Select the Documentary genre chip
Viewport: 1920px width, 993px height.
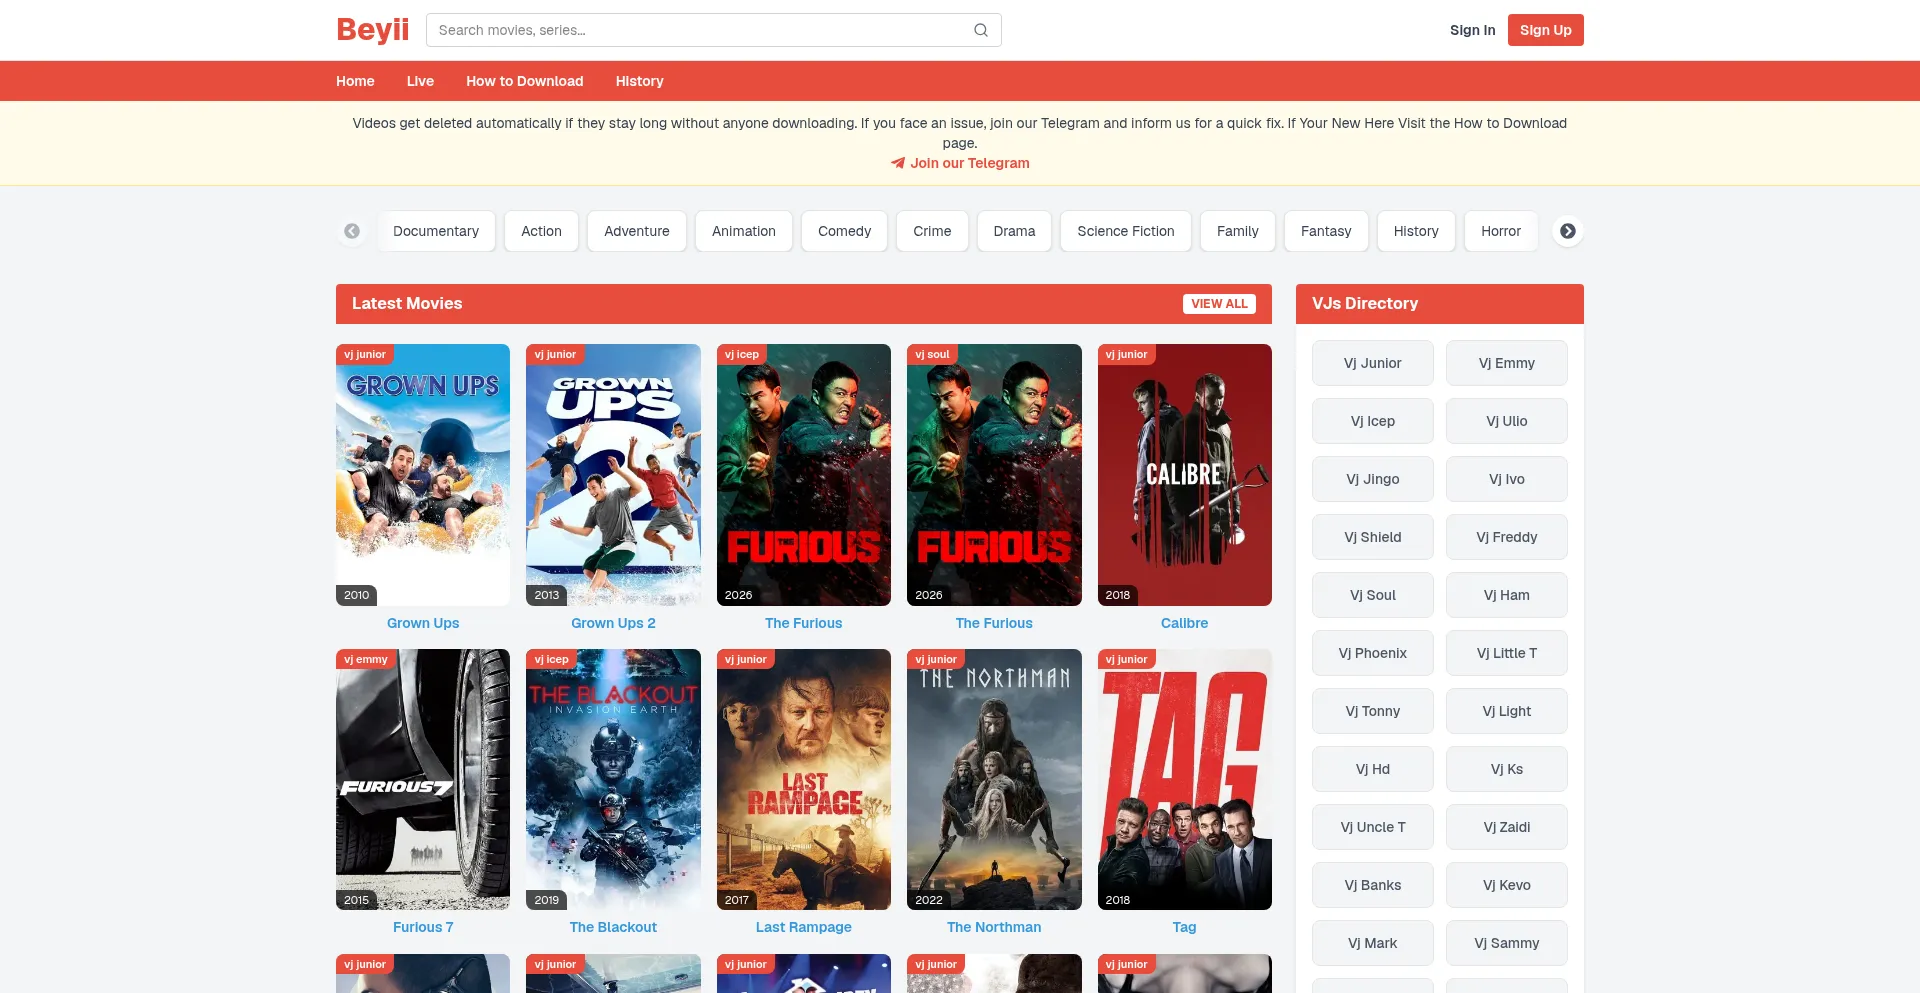coord(436,231)
